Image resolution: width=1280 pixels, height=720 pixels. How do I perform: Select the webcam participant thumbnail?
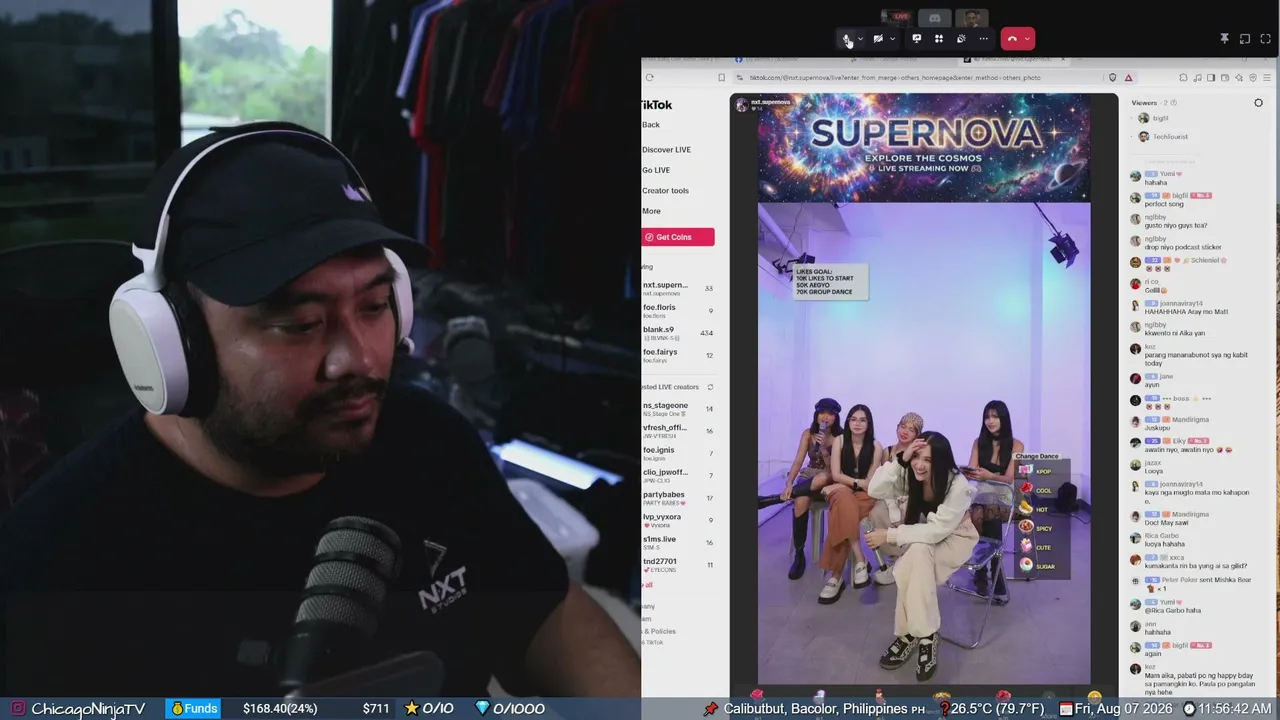pos(971,17)
